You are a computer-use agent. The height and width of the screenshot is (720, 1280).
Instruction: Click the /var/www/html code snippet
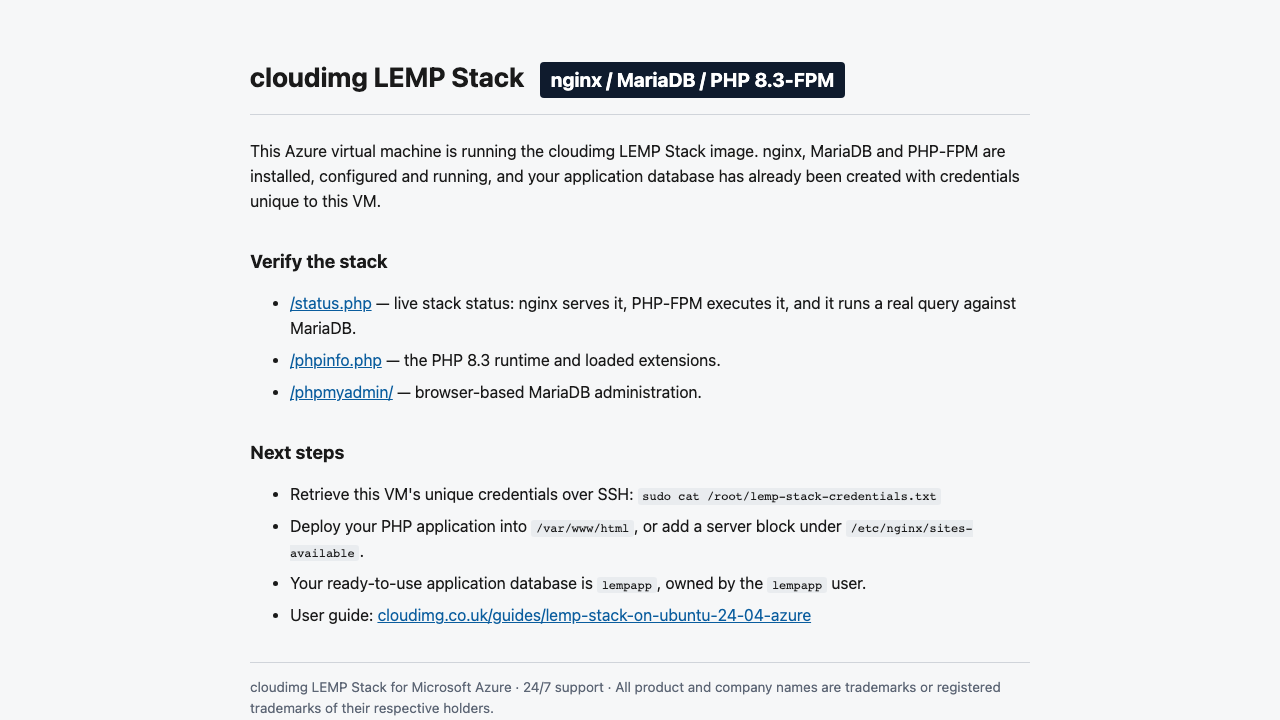click(x=582, y=528)
